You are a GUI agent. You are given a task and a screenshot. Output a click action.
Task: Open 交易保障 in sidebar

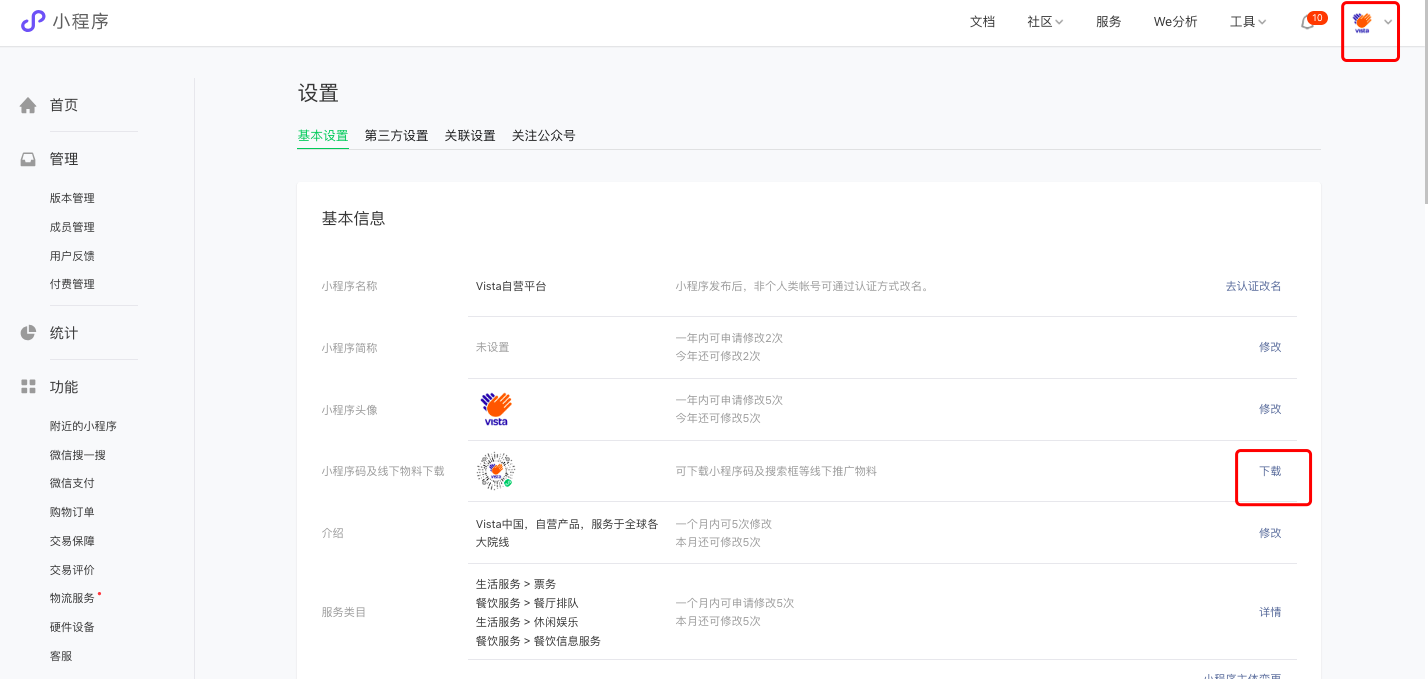click(72, 541)
